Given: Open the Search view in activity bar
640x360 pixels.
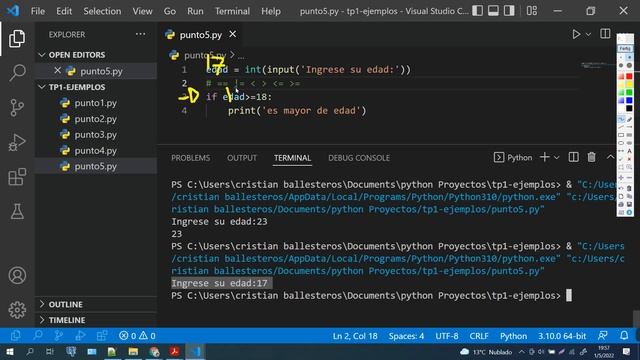Looking at the screenshot, I should pos(17,73).
